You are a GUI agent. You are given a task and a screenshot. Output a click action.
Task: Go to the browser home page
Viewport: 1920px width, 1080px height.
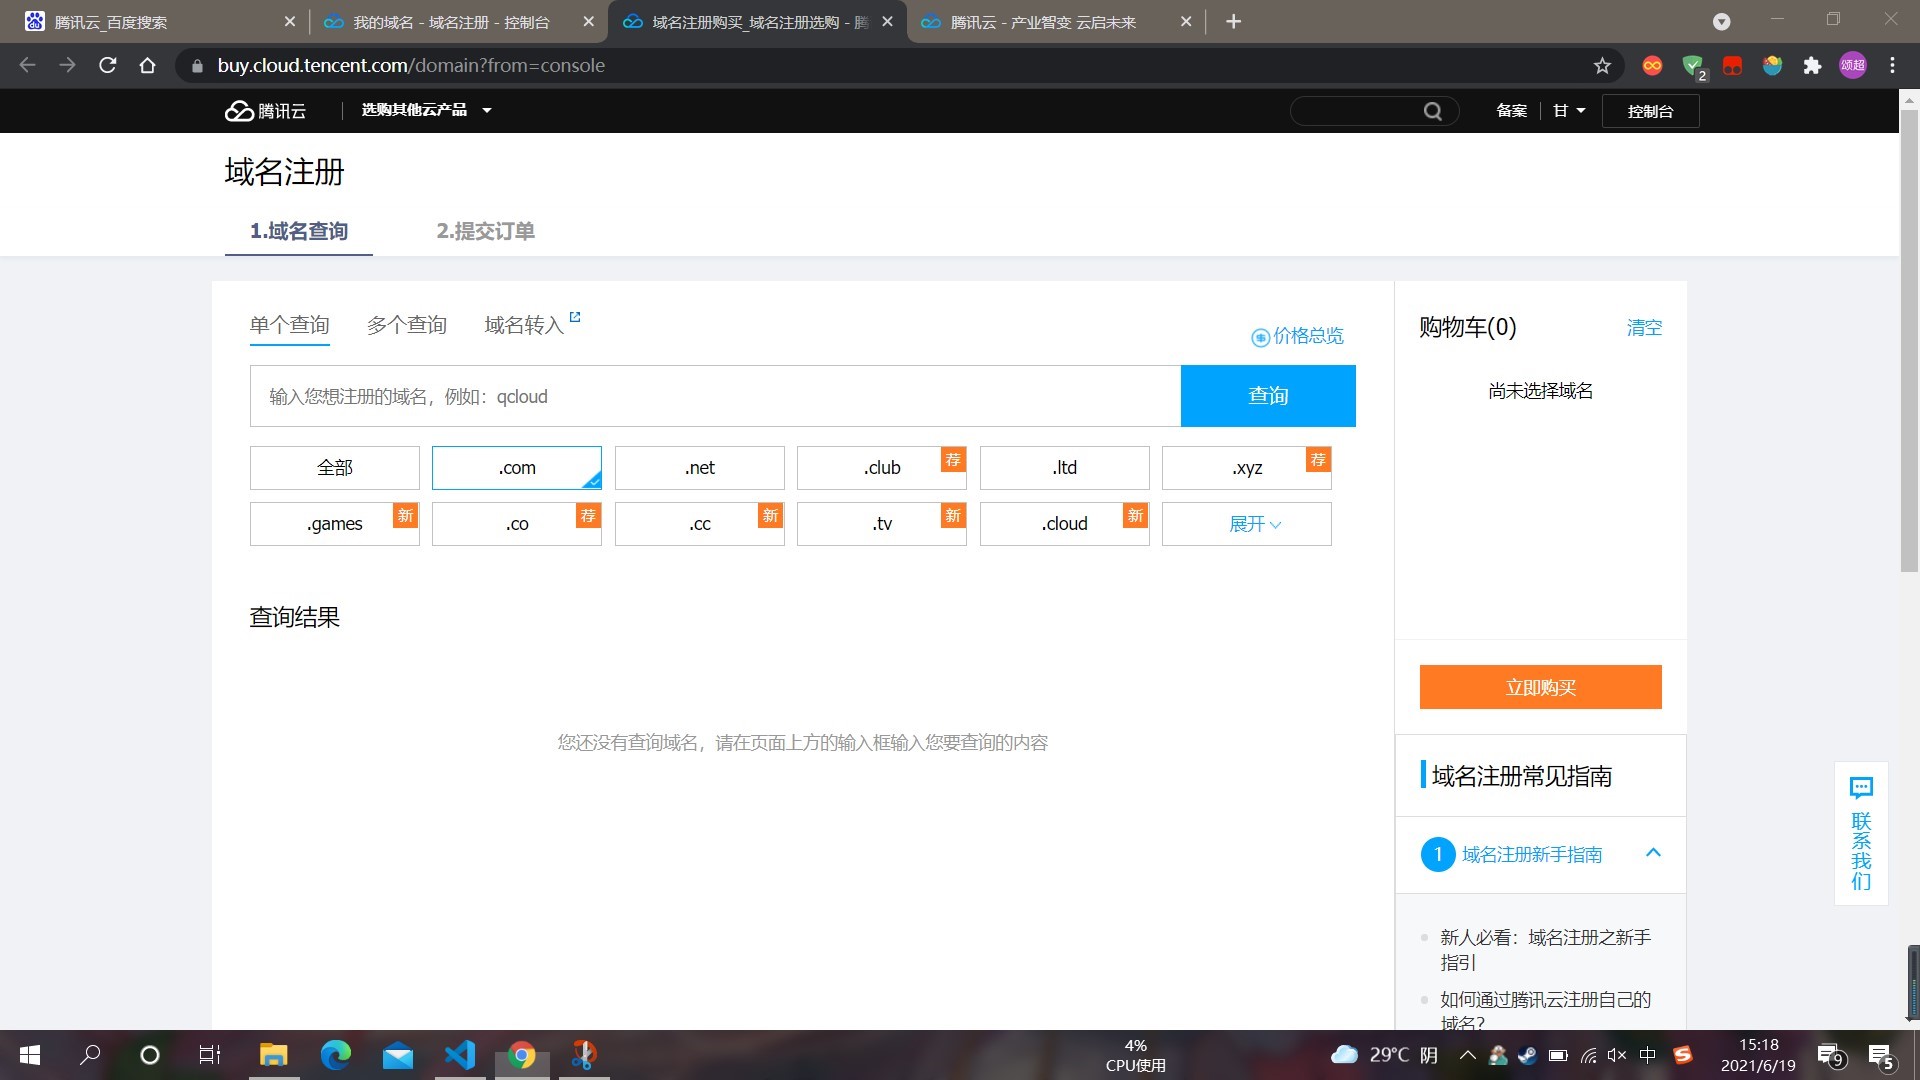[147, 66]
